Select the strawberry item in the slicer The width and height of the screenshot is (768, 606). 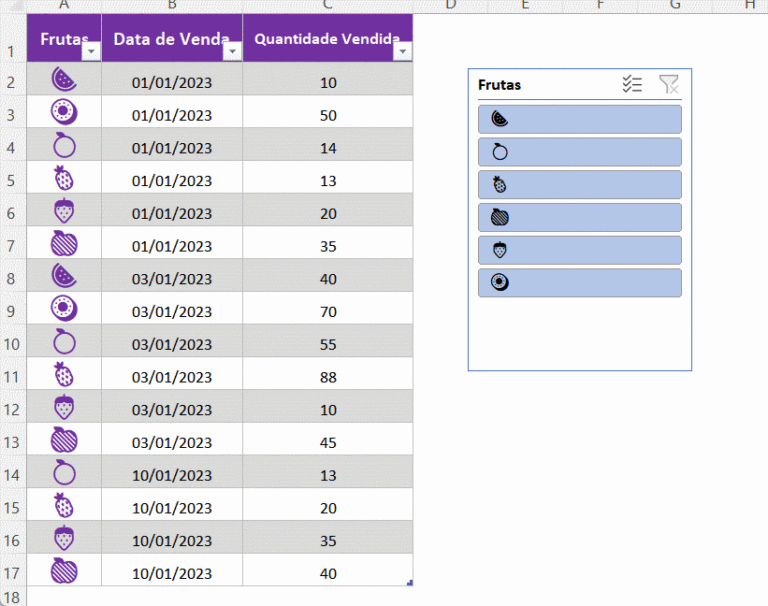tap(580, 250)
